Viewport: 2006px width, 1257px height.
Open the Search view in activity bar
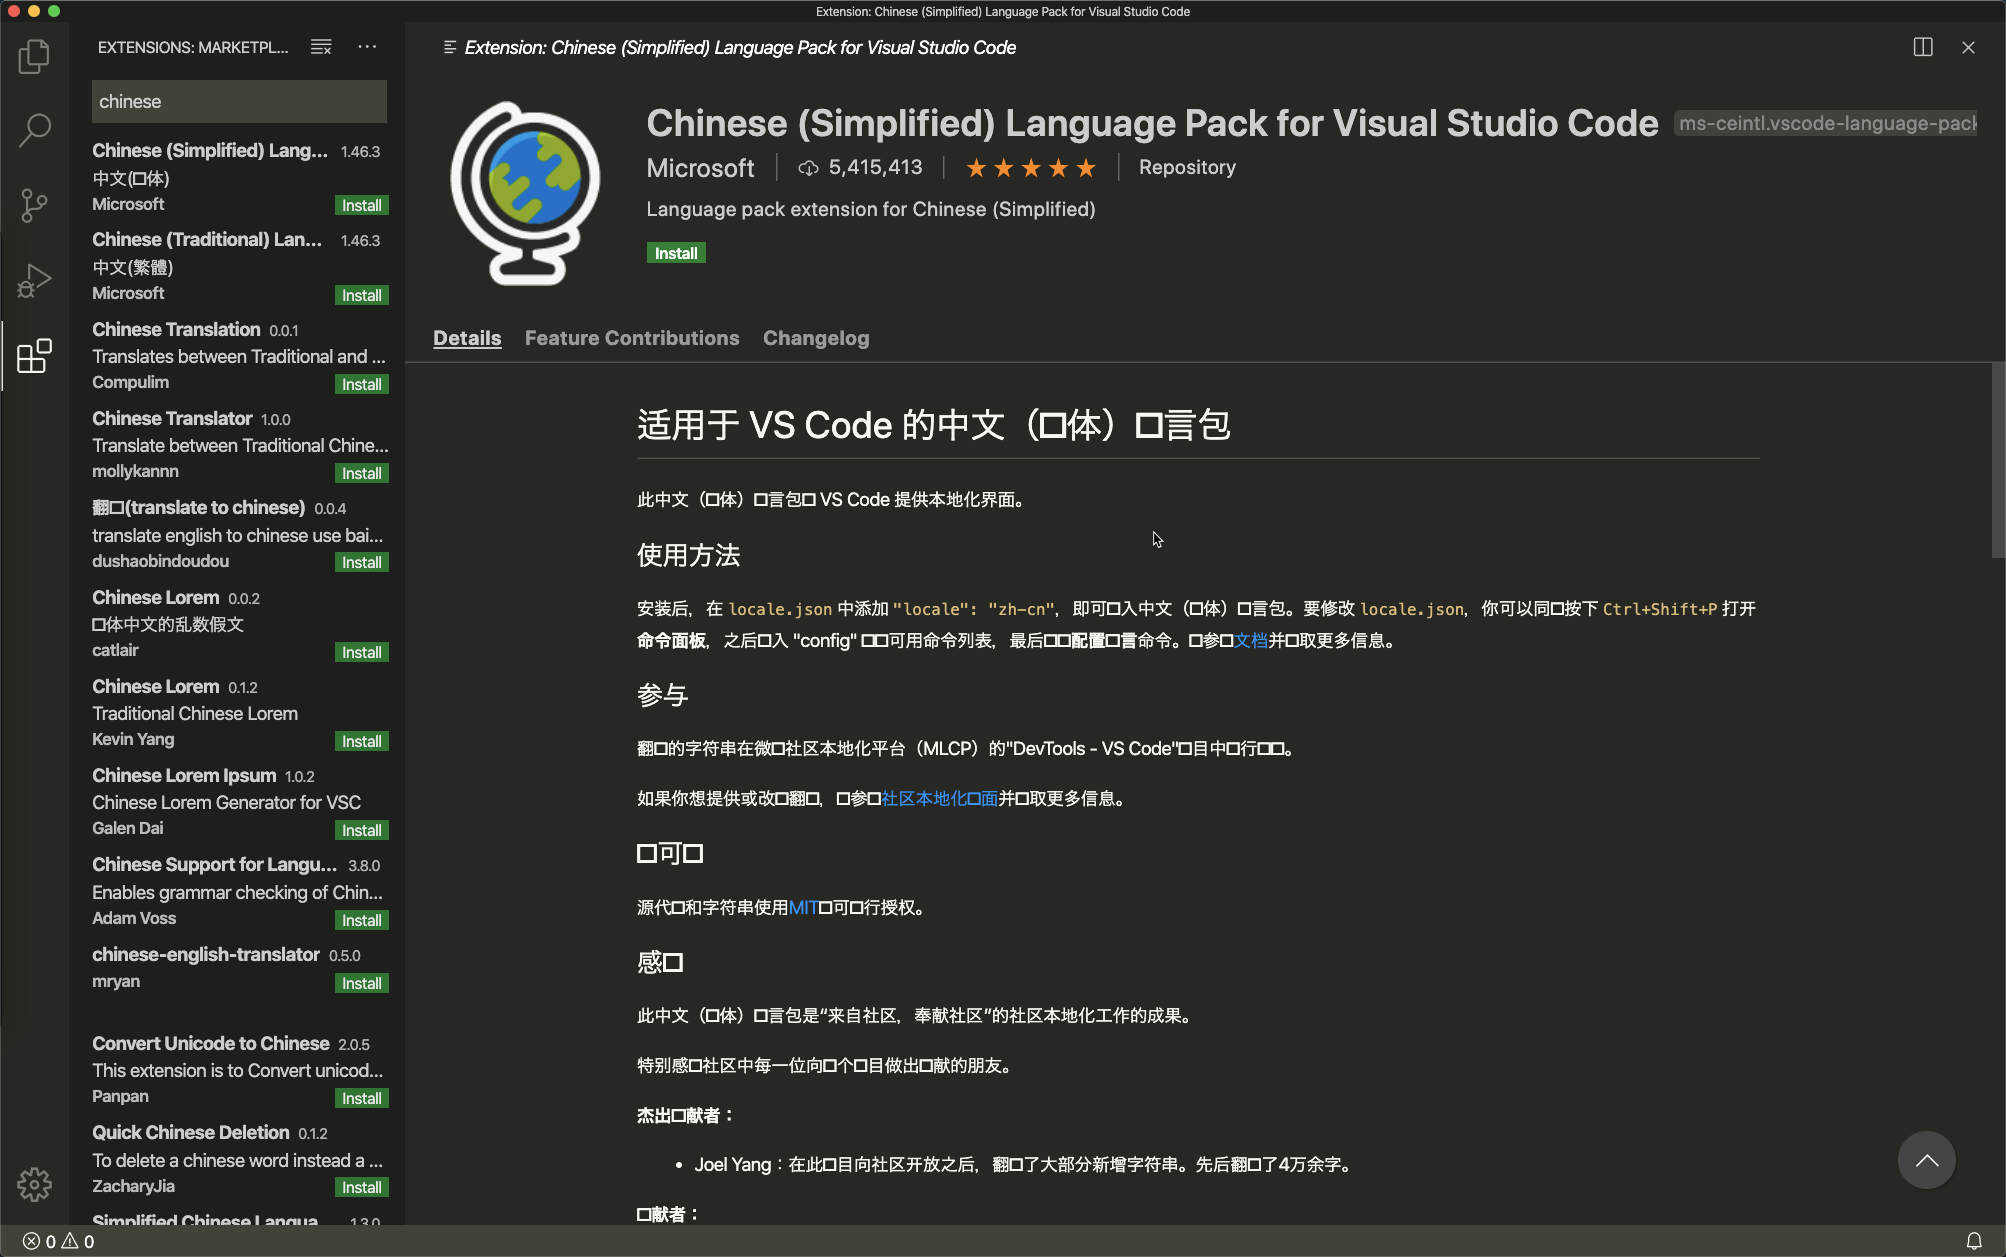(x=34, y=130)
